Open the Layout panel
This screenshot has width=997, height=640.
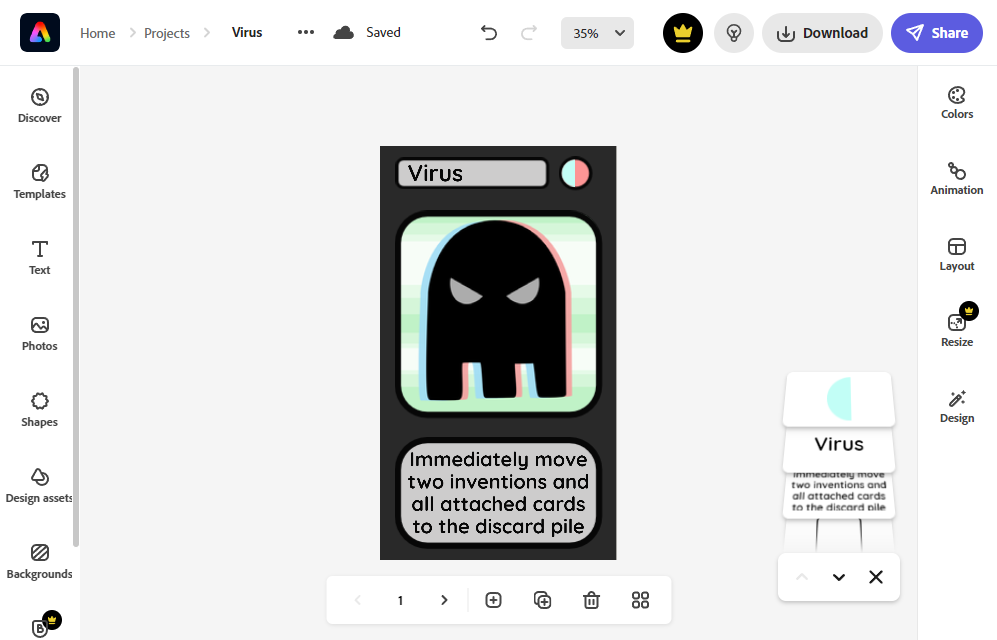pyautogui.click(x=957, y=255)
